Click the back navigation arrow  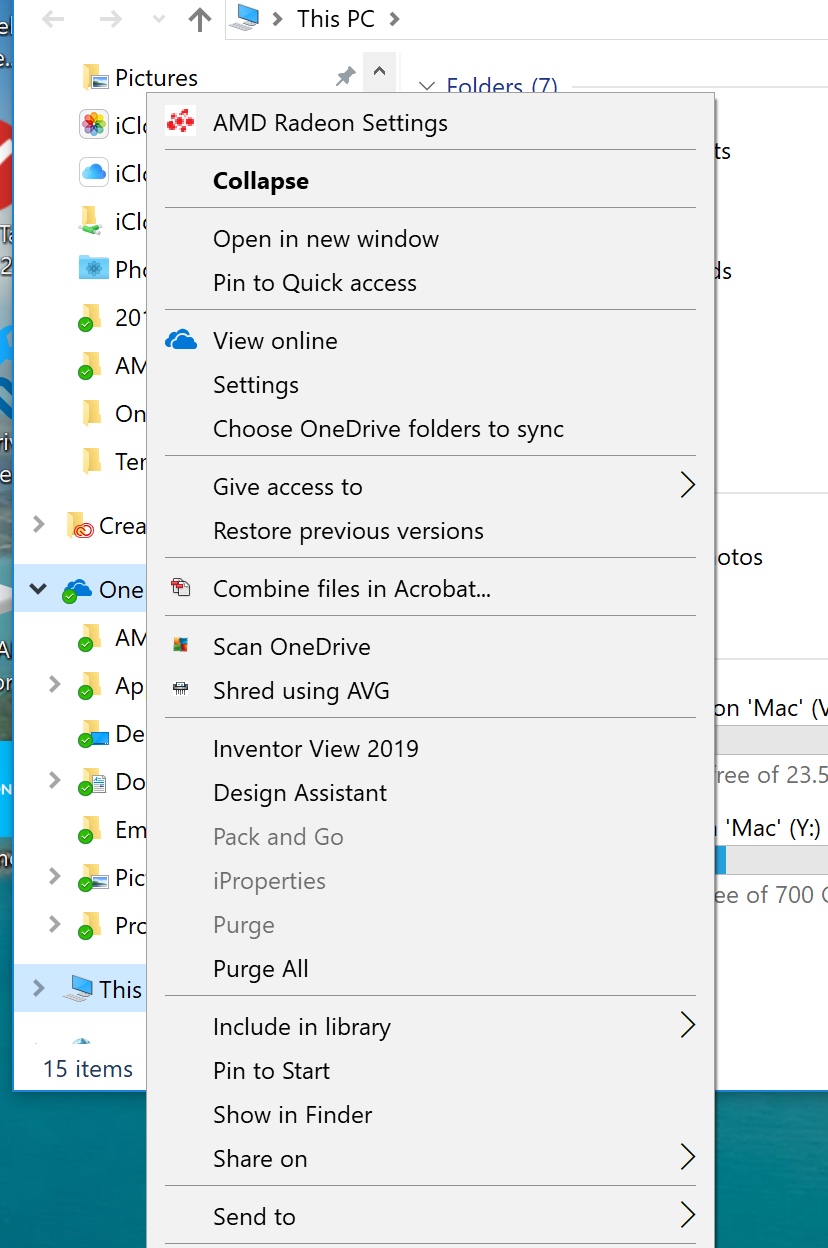(x=51, y=18)
